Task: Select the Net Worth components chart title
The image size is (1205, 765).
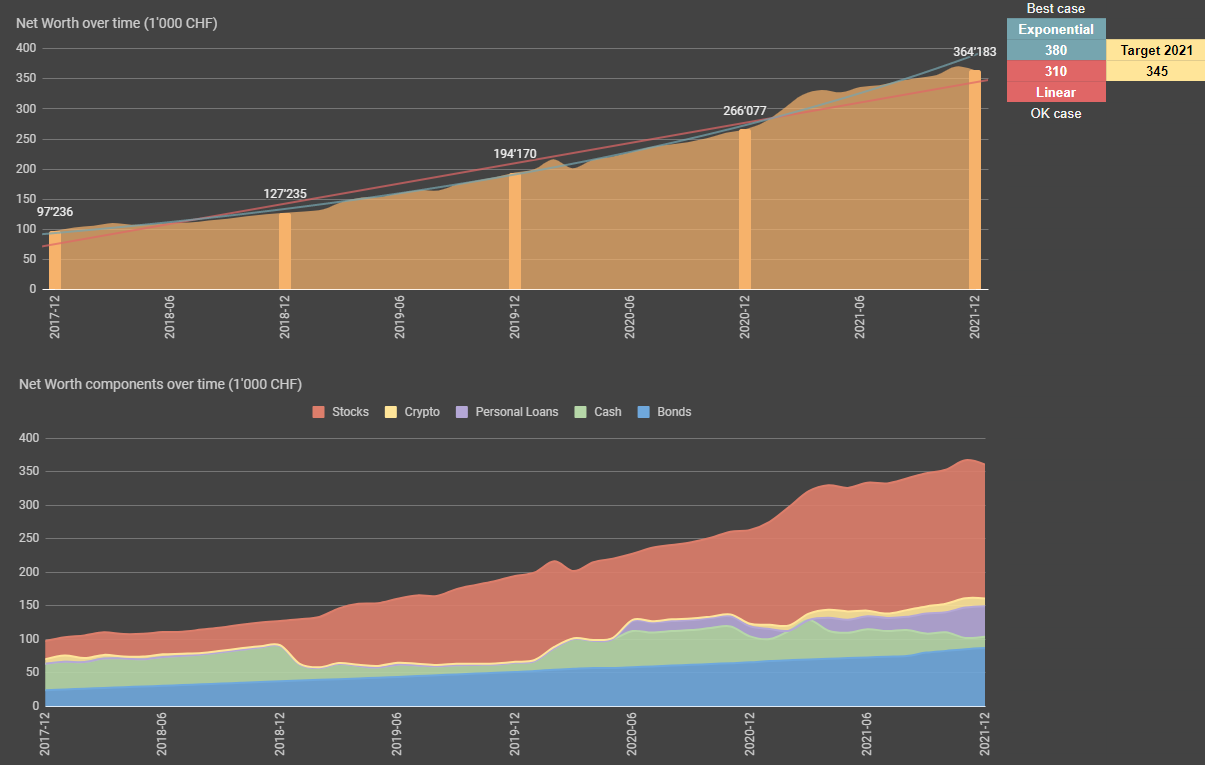Action: pyautogui.click(x=160, y=384)
